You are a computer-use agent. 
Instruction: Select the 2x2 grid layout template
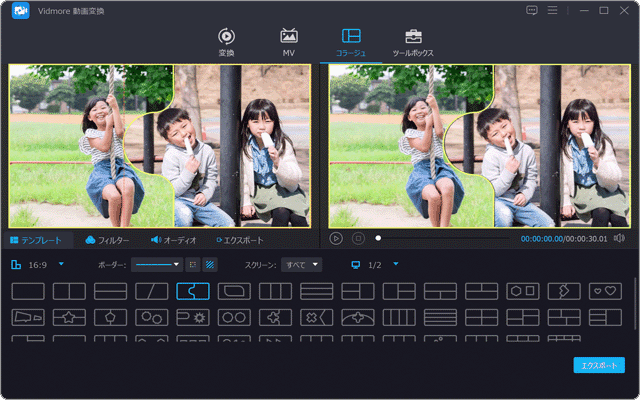(482, 317)
